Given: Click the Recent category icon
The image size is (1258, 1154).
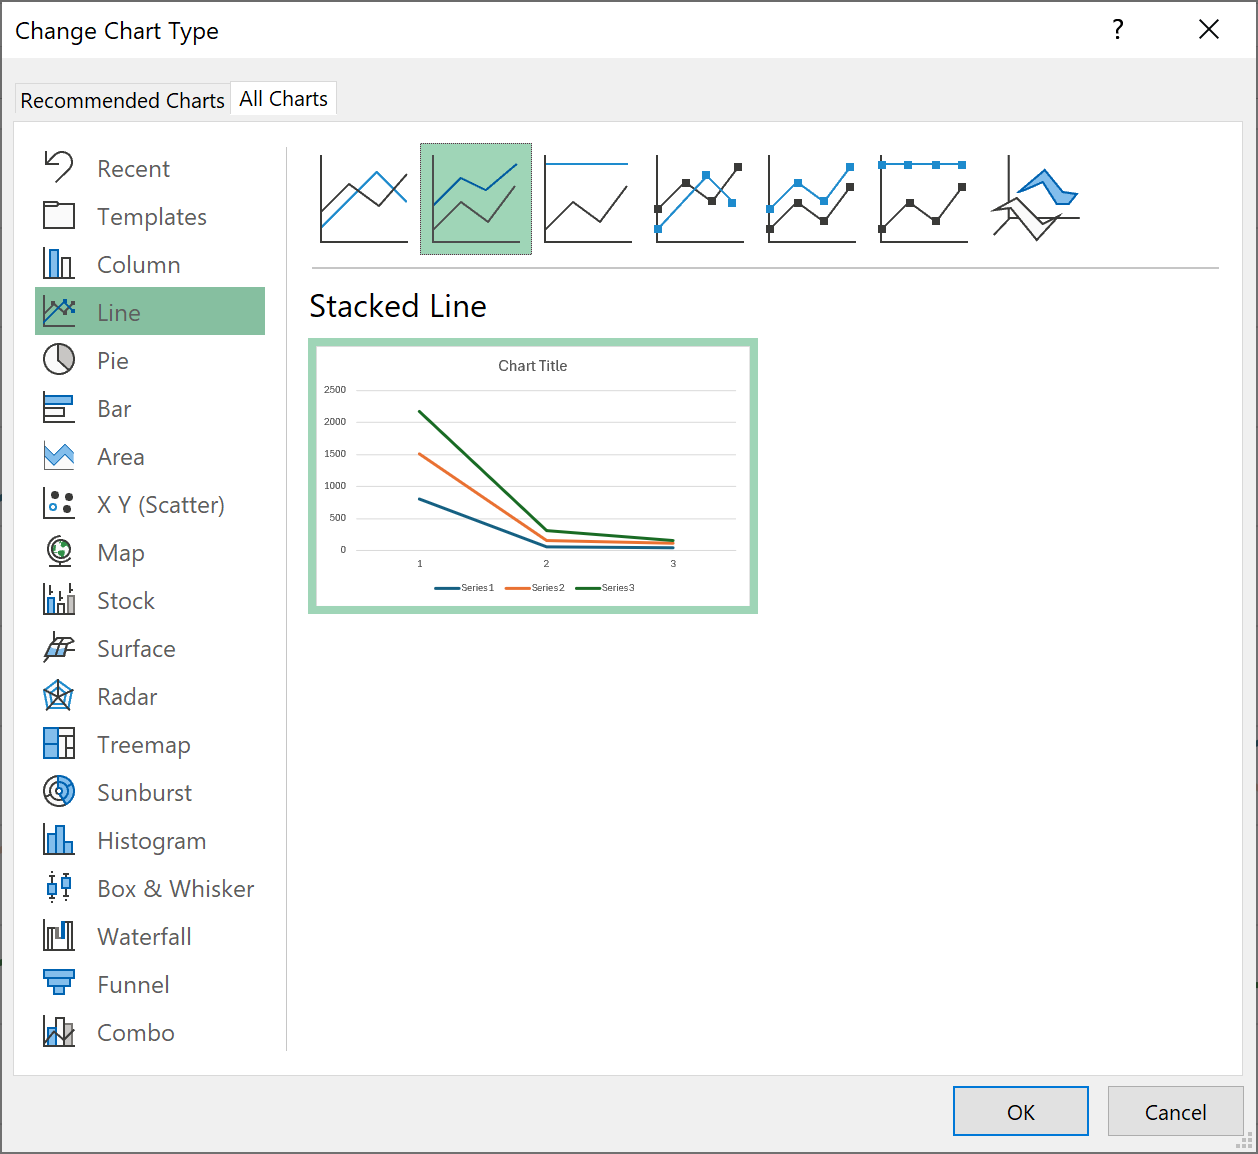Looking at the screenshot, I should click(59, 167).
